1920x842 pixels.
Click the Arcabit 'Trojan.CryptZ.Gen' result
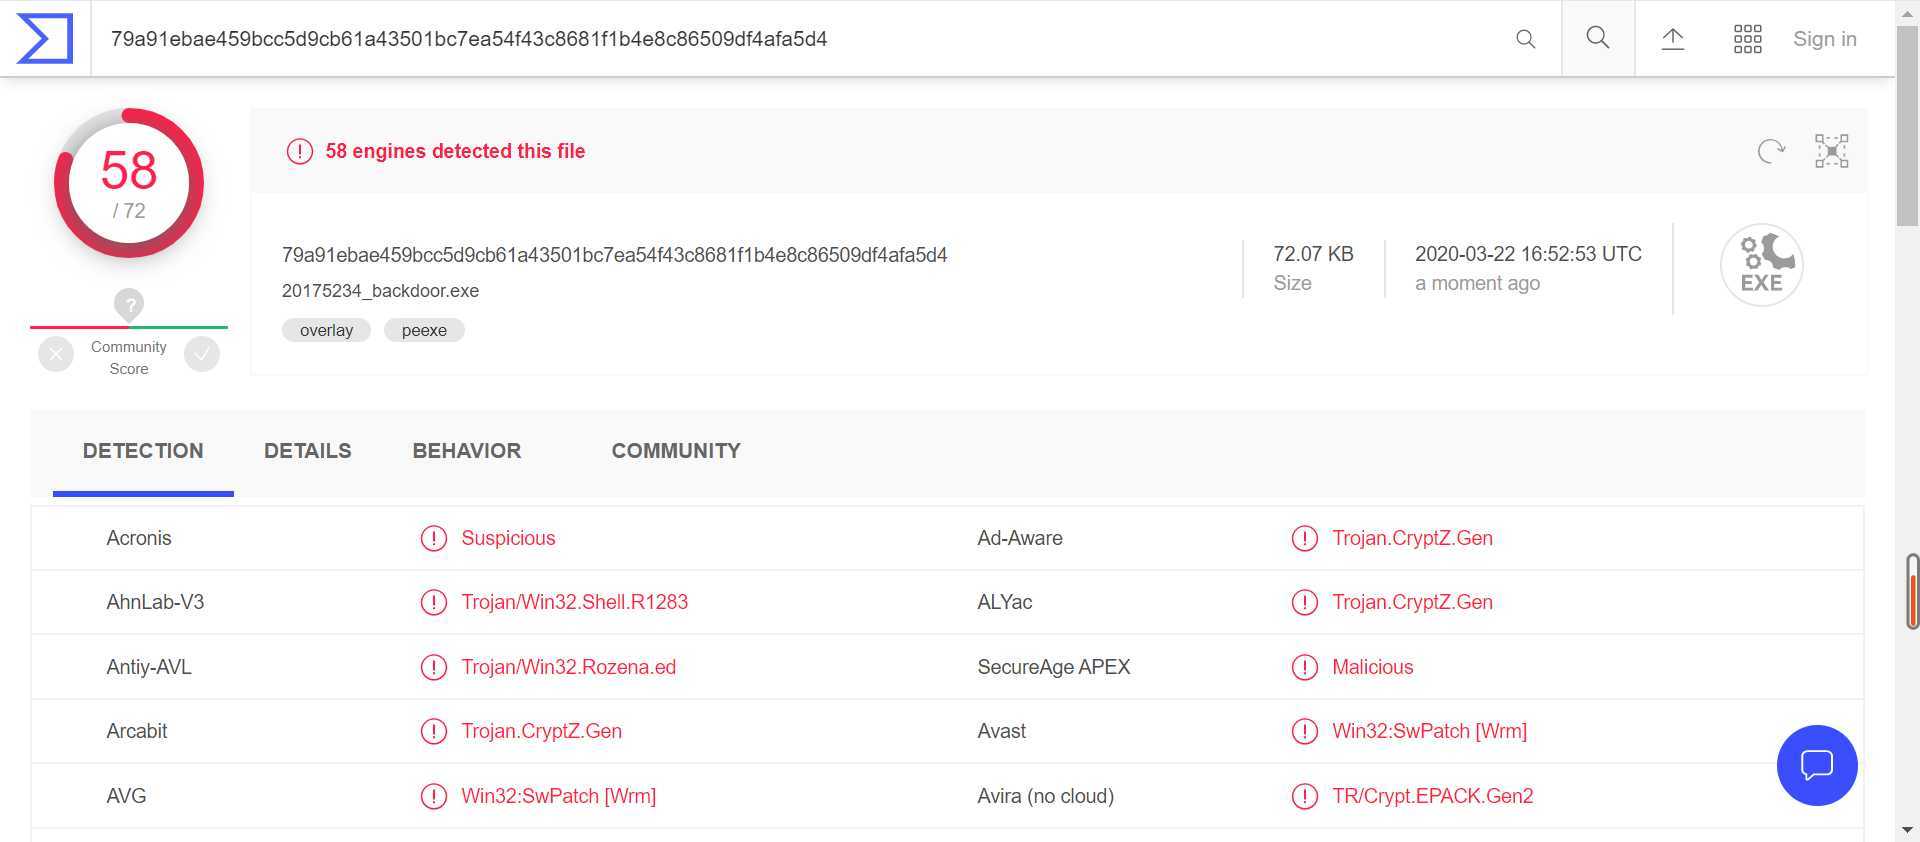coord(541,731)
